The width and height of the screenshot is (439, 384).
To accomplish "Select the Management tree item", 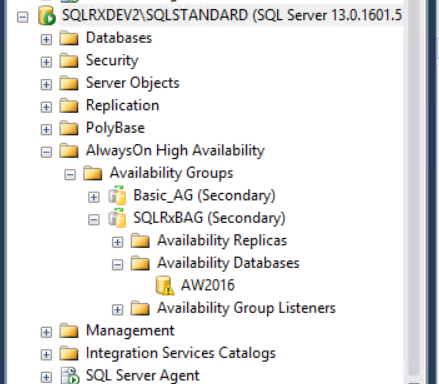I will (x=130, y=330).
